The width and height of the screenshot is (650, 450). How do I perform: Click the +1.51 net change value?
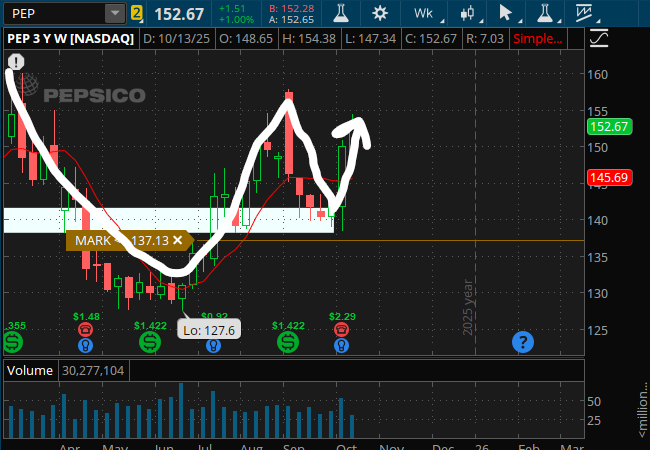(232, 8)
